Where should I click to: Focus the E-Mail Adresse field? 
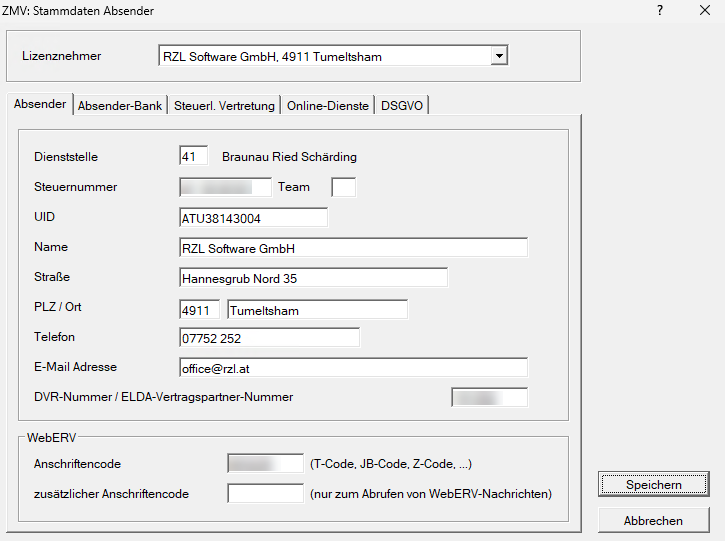pos(353,368)
